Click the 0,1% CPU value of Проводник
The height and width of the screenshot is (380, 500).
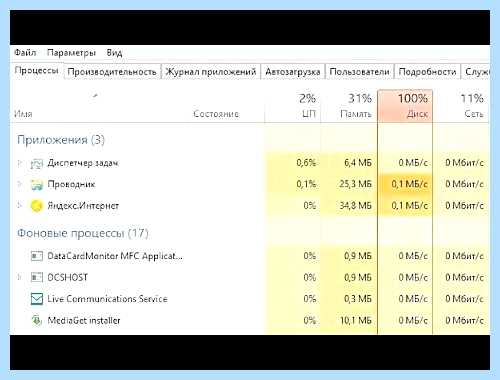(x=306, y=184)
